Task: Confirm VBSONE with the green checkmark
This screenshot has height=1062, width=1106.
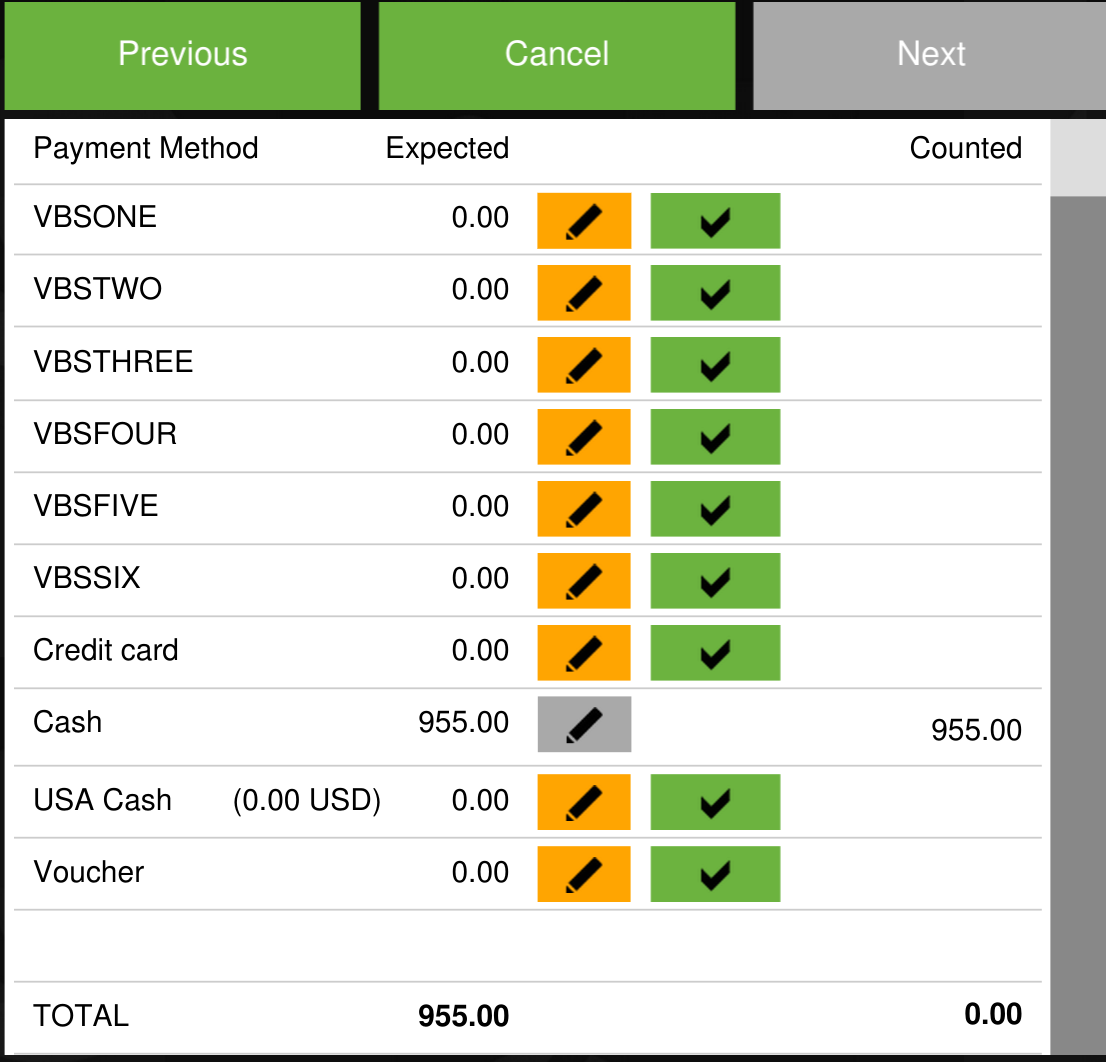Action: coord(715,220)
